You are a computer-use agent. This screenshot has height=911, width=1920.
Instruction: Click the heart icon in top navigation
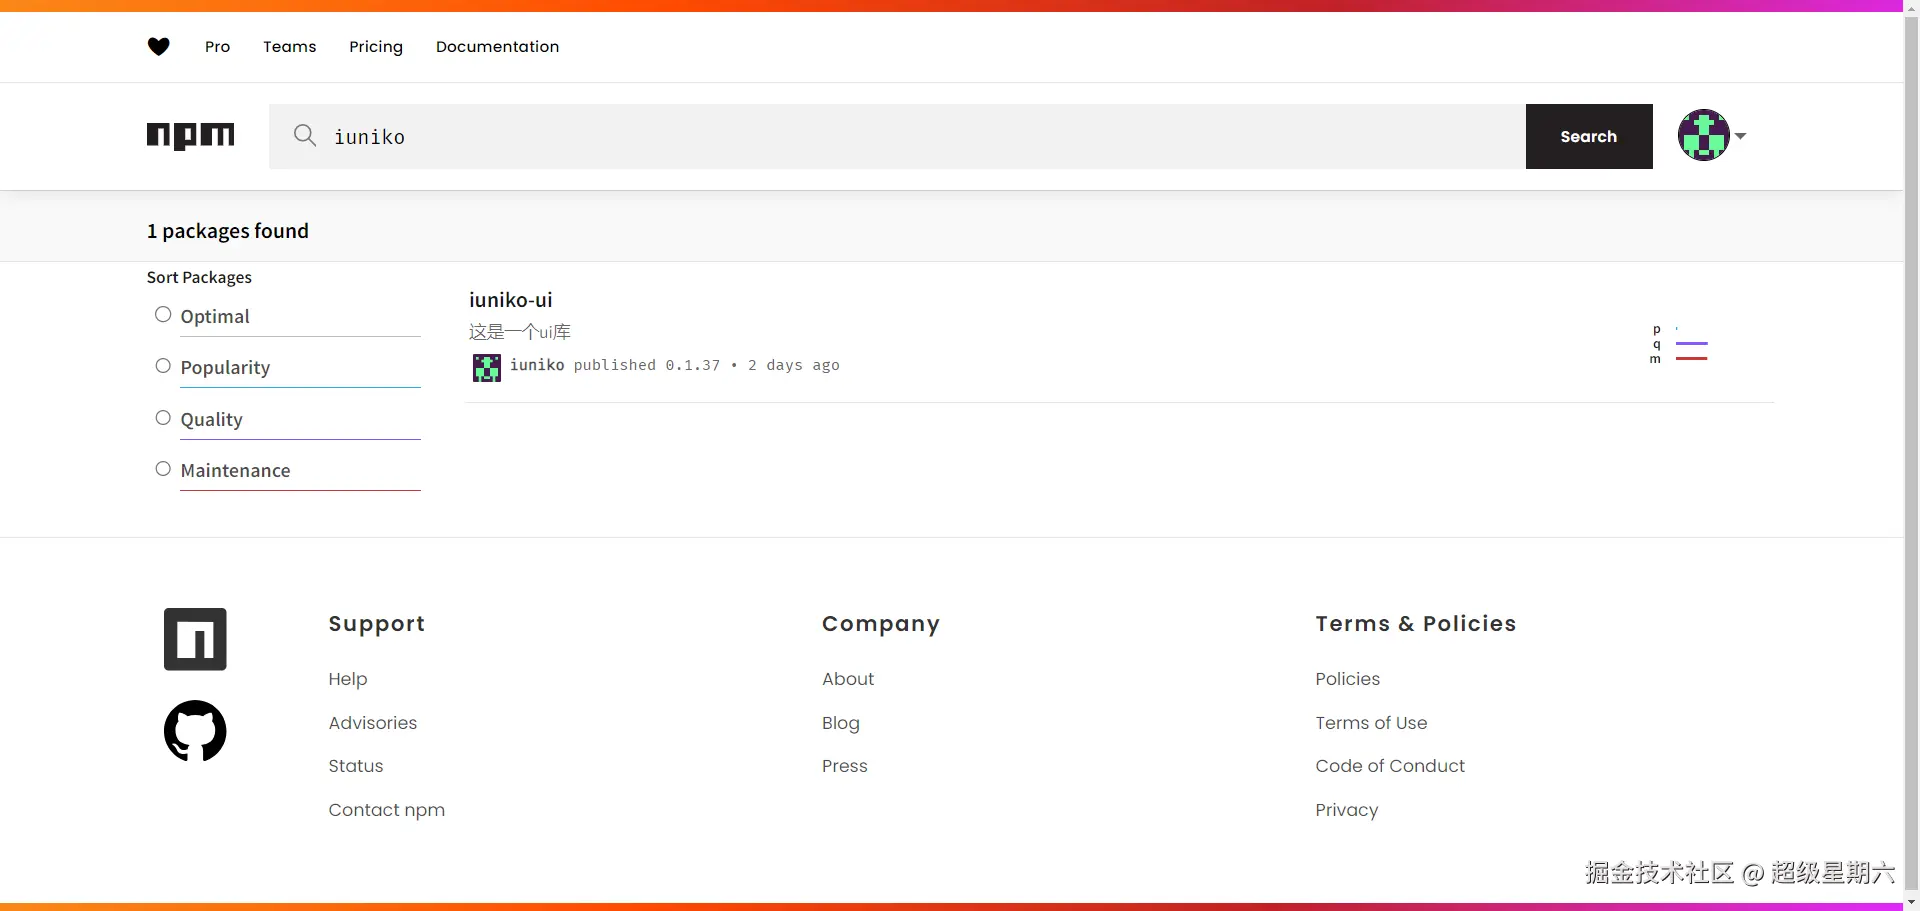(158, 46)
